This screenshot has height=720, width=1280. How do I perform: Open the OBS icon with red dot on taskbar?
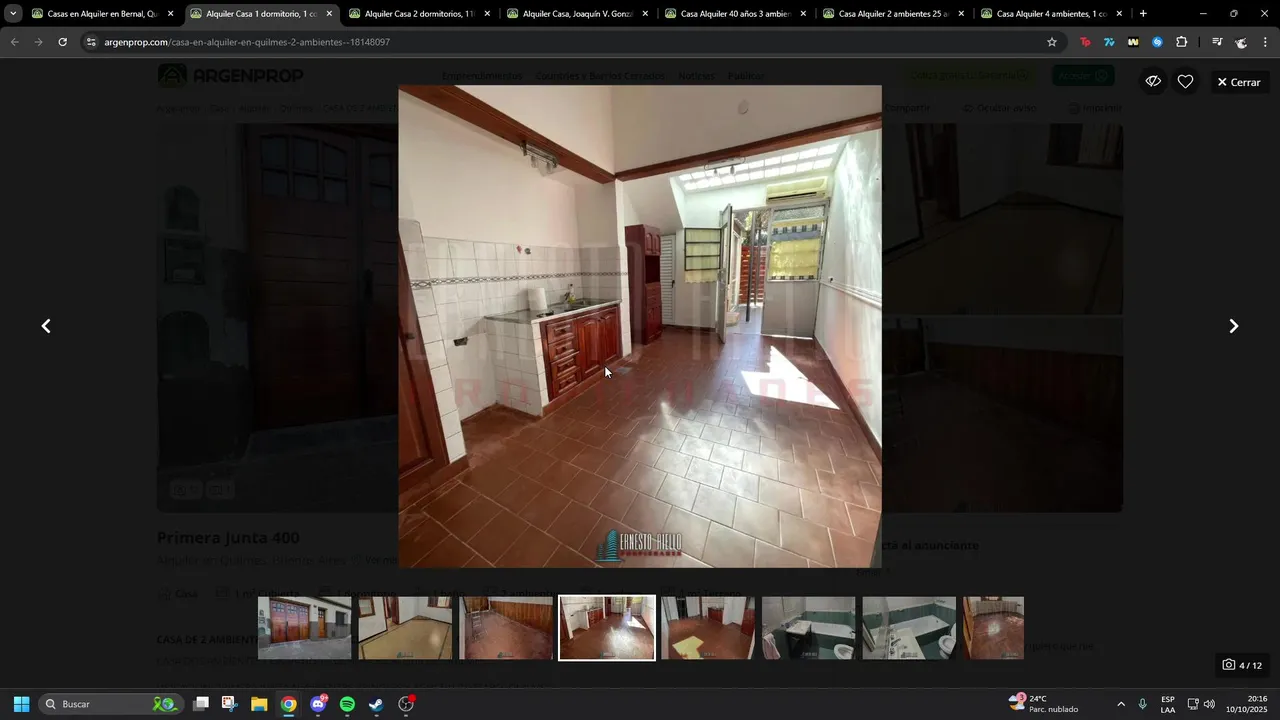(x=406, y=704)
